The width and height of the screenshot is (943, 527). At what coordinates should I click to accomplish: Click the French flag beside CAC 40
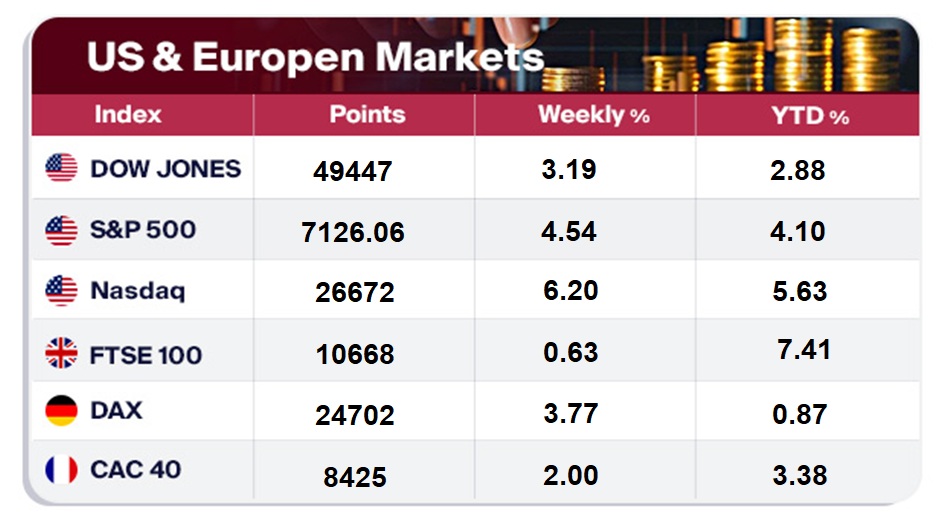click(61, 469)
